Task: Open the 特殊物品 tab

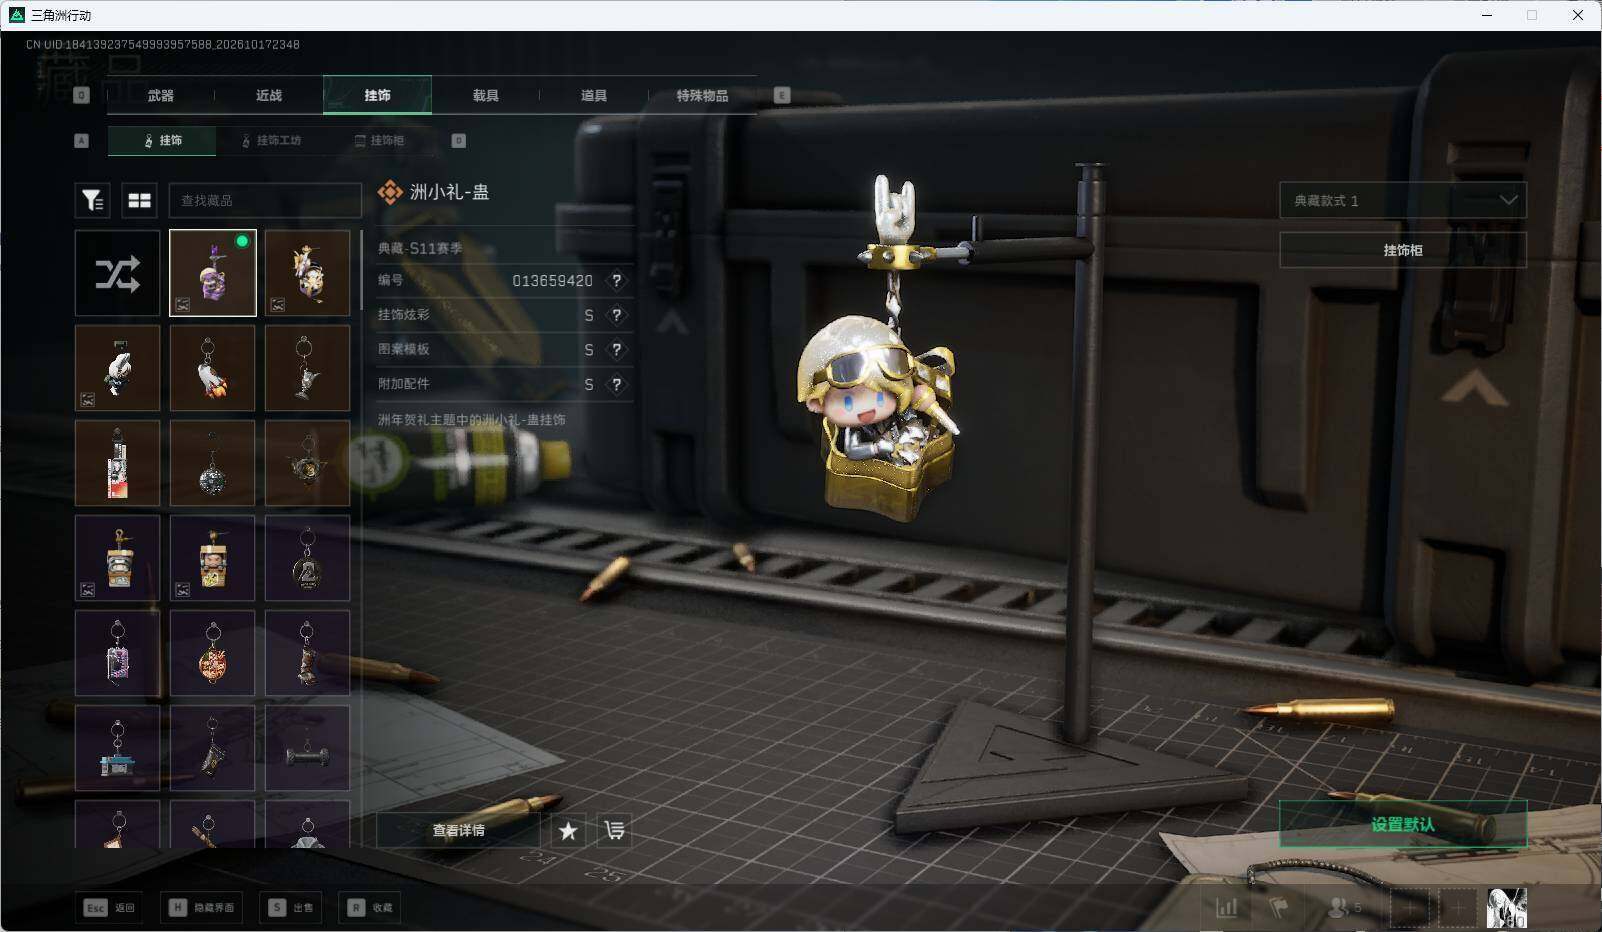Action: tap(702, 95)
